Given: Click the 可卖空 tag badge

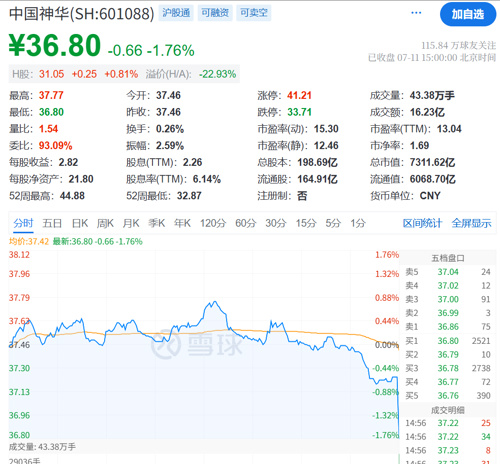Looking at the screenshot, I should (x=254, y=13).
